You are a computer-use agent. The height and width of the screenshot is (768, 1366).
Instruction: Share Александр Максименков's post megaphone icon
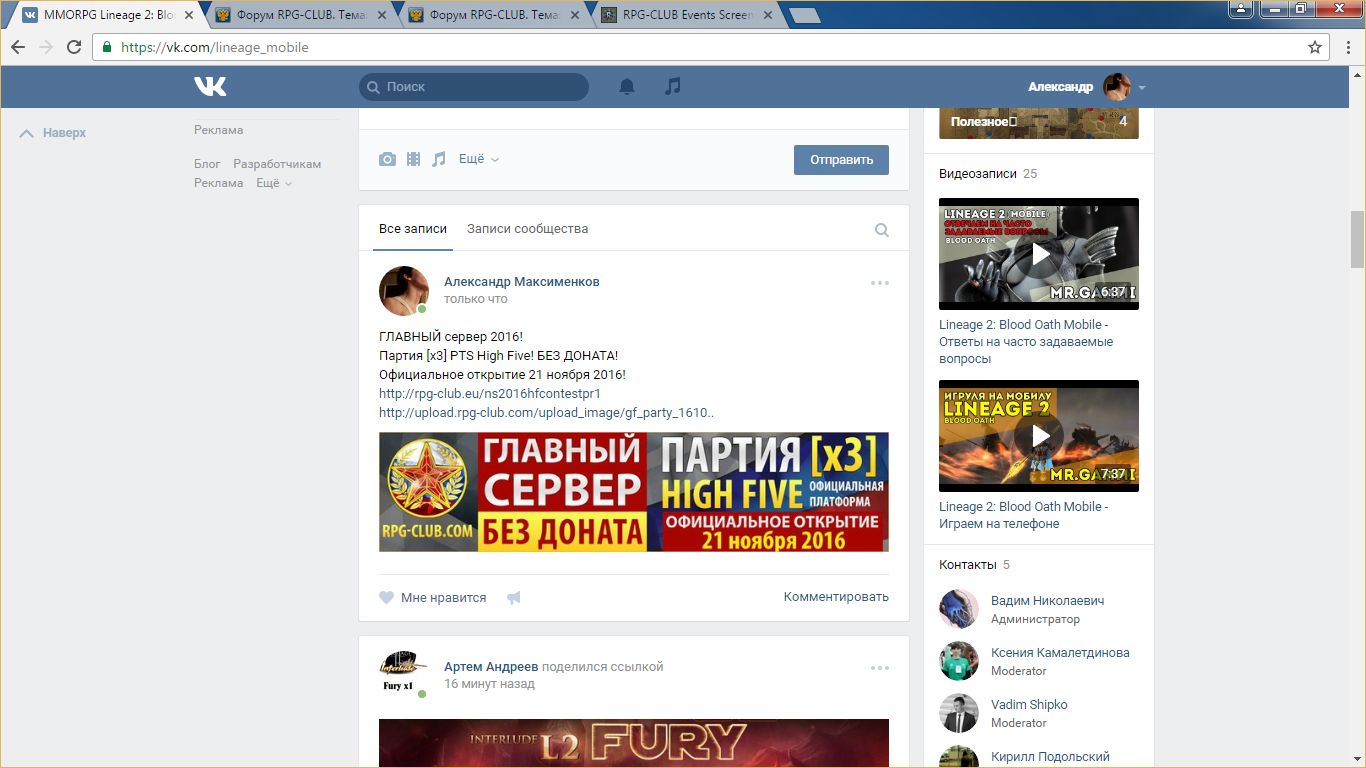pyautogui.click(x=514, y=598)
